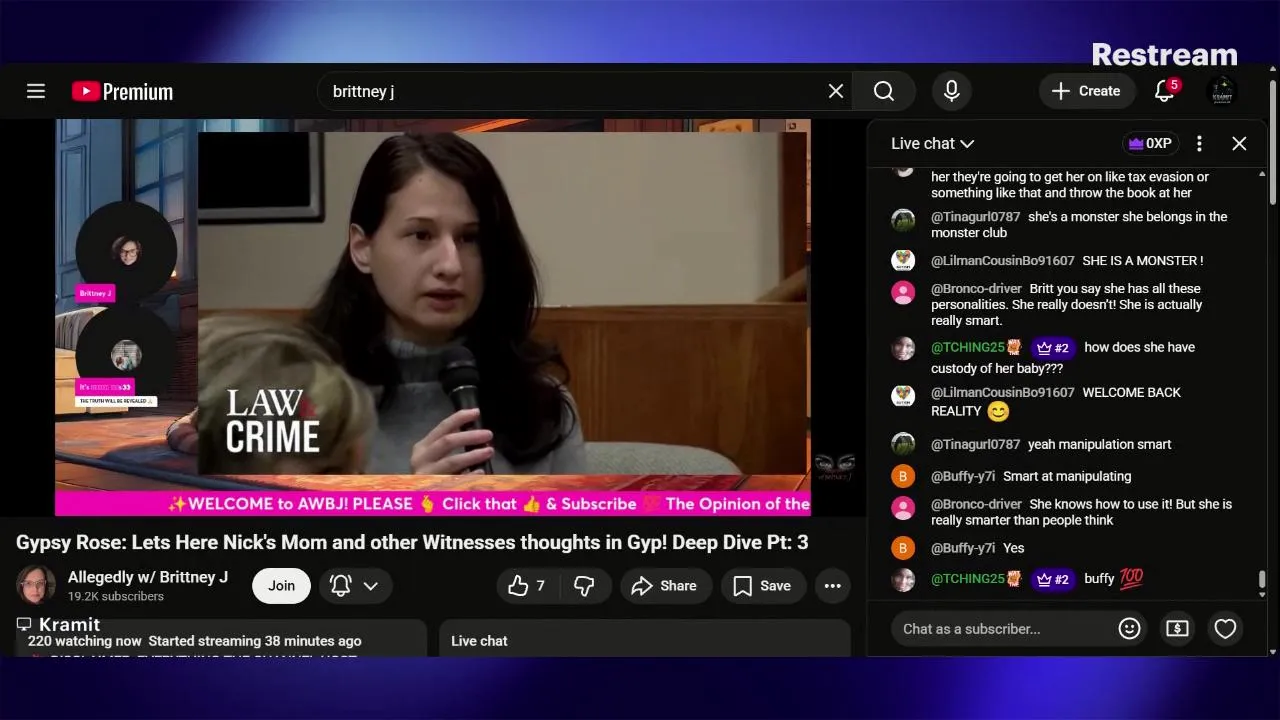
Task: Send a Super Chat dollar icon
Action: click(1177, 629)
